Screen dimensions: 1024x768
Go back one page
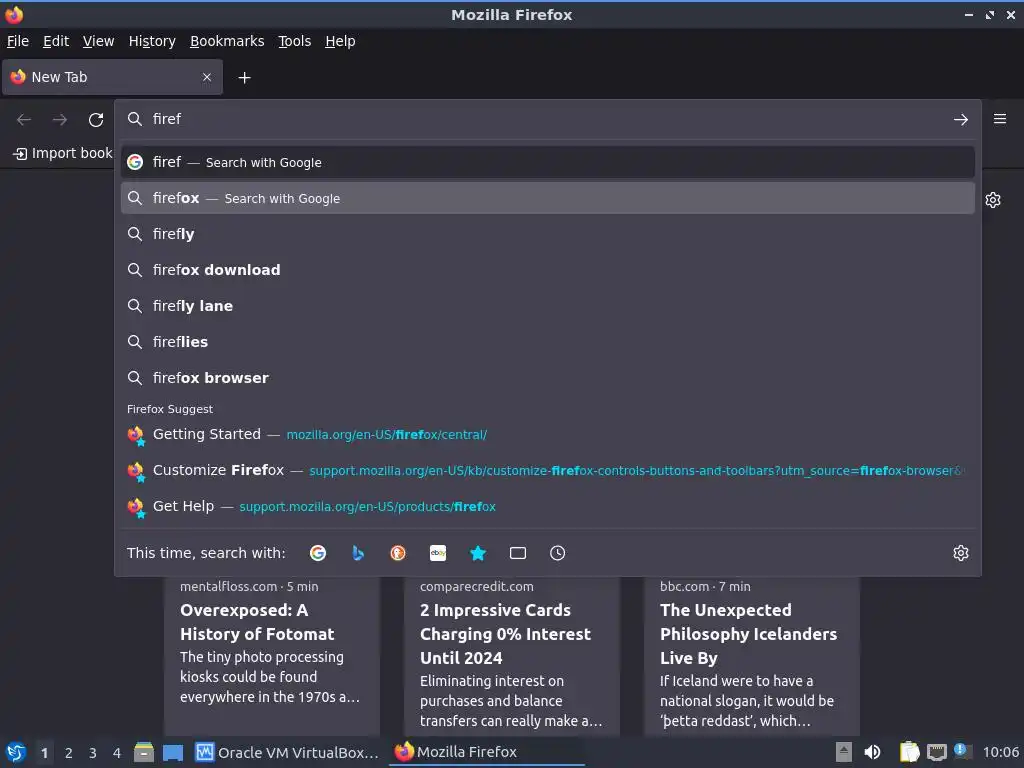(x=24, y=120)
